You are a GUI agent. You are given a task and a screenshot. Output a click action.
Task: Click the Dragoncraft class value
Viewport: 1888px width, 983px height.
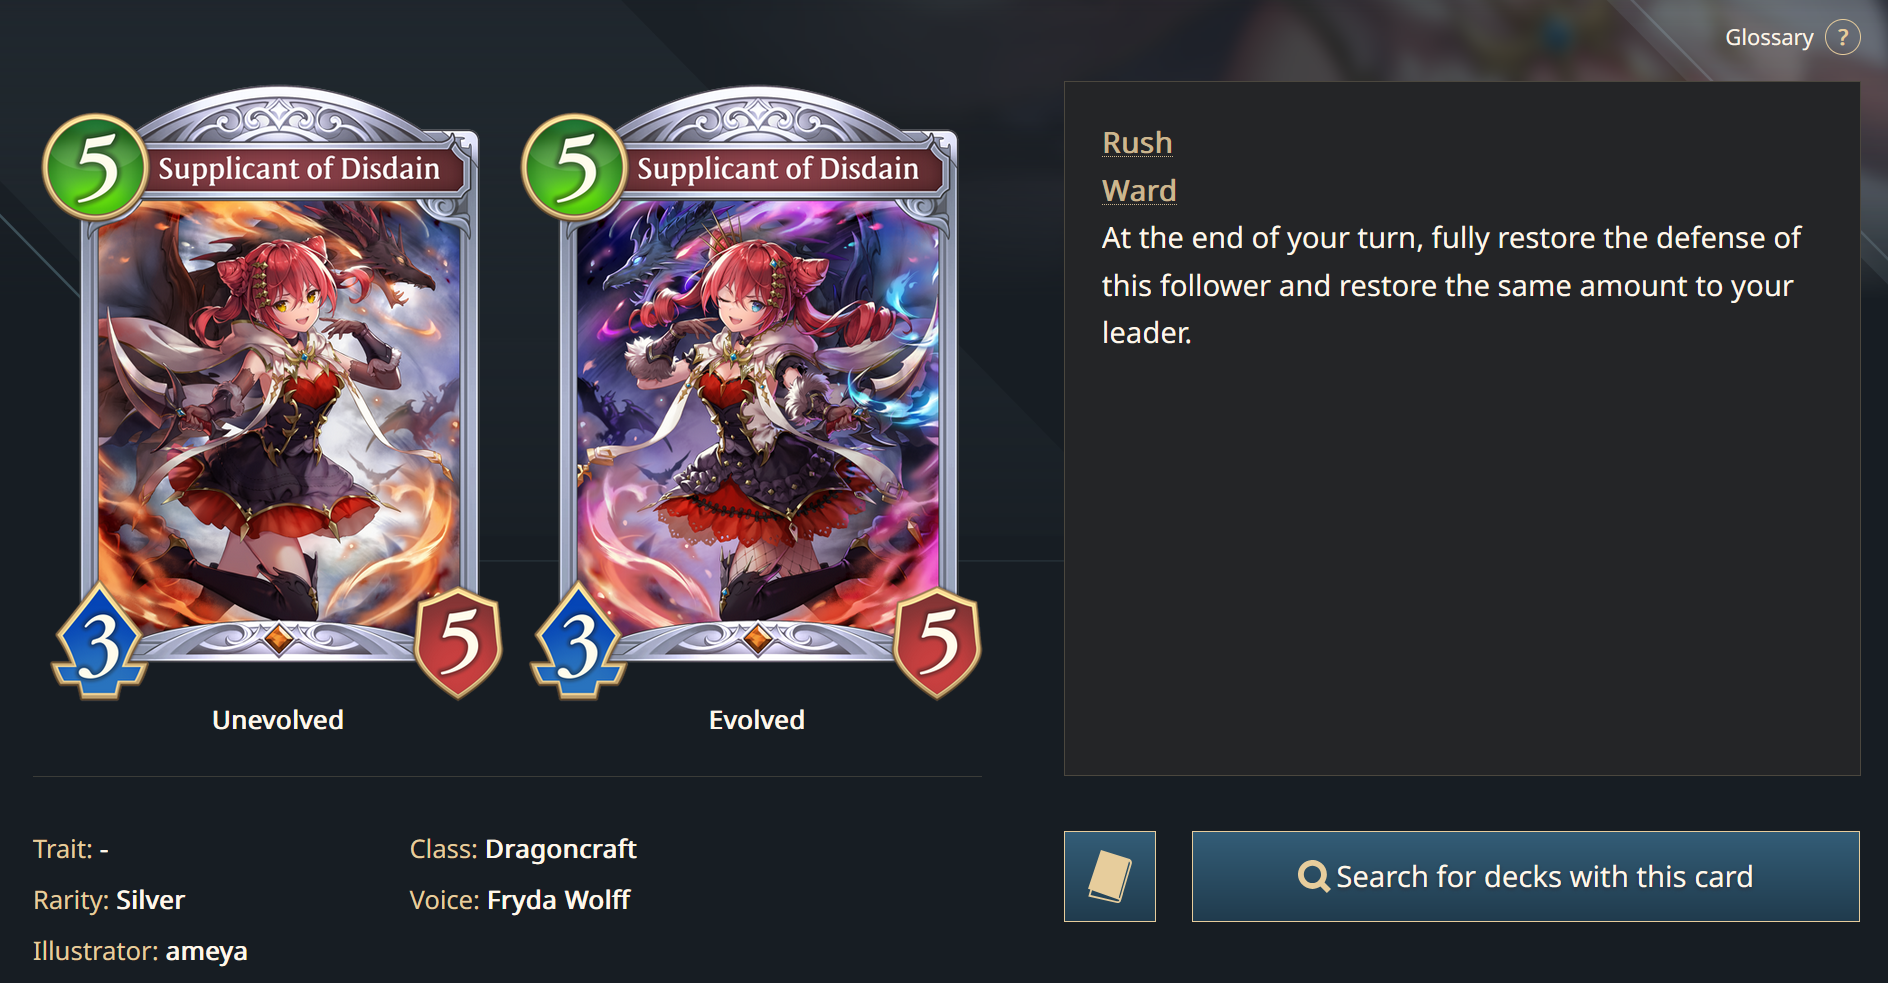(x=560, y=849)
